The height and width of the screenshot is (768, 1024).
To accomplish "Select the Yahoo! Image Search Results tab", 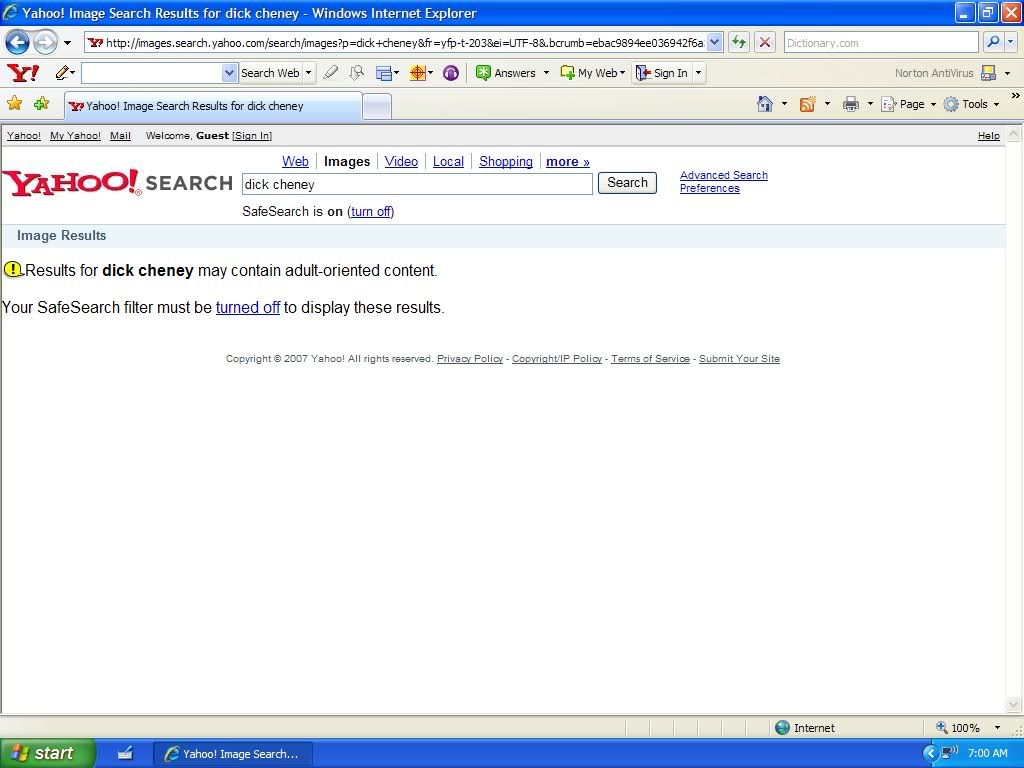I will (x=213, y=106).
